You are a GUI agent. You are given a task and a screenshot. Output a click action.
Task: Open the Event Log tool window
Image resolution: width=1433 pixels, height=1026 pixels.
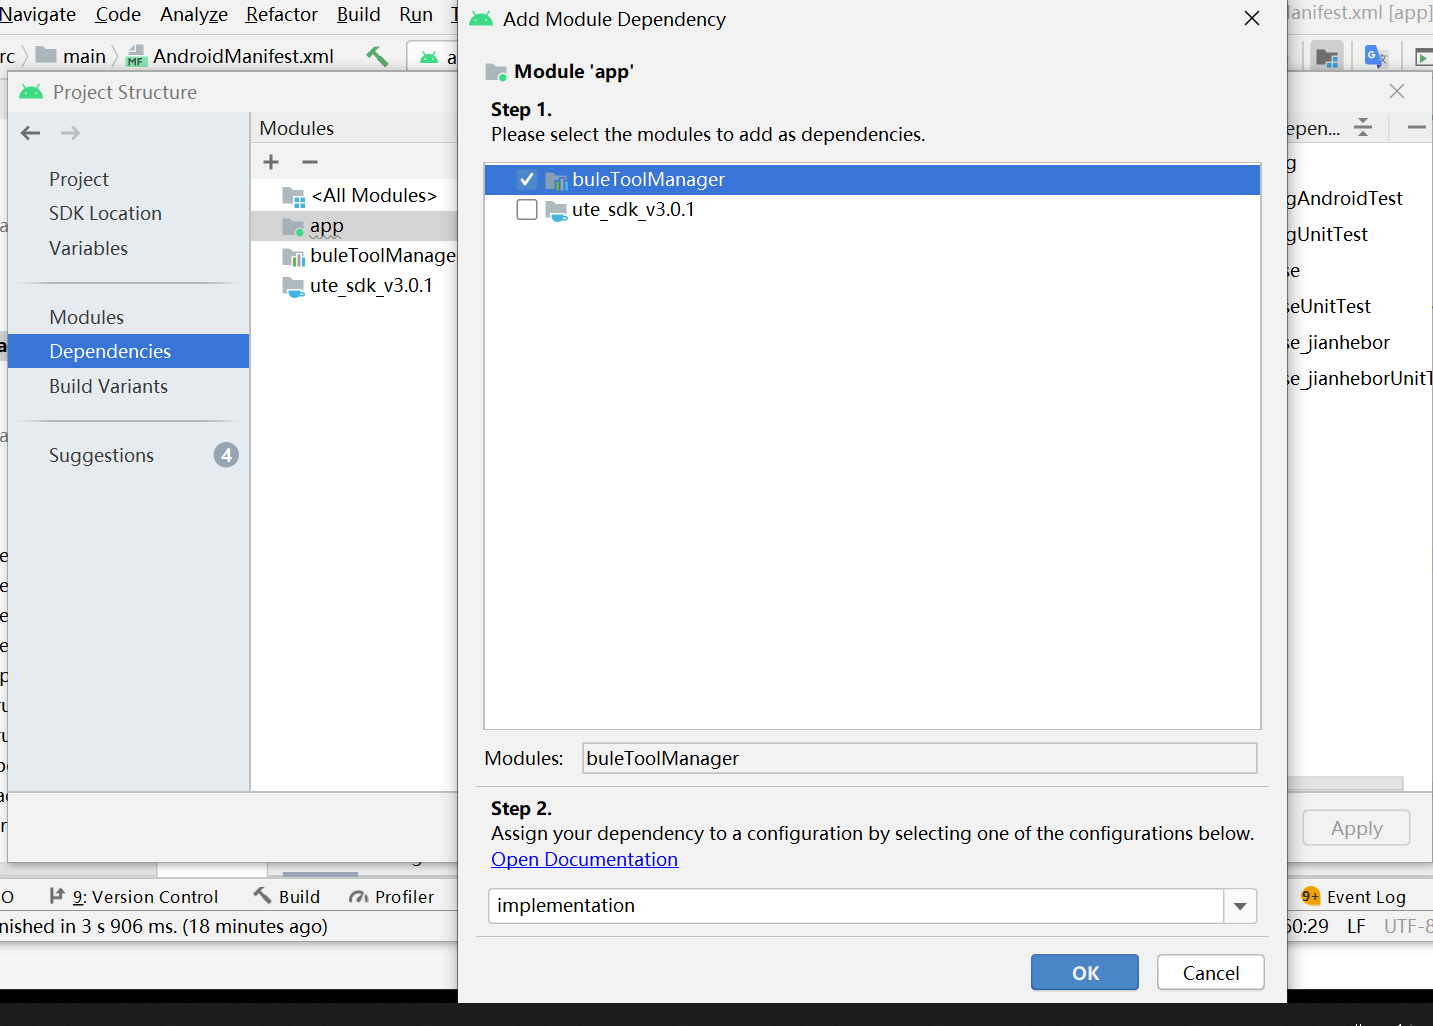(x=1354, y=897)
